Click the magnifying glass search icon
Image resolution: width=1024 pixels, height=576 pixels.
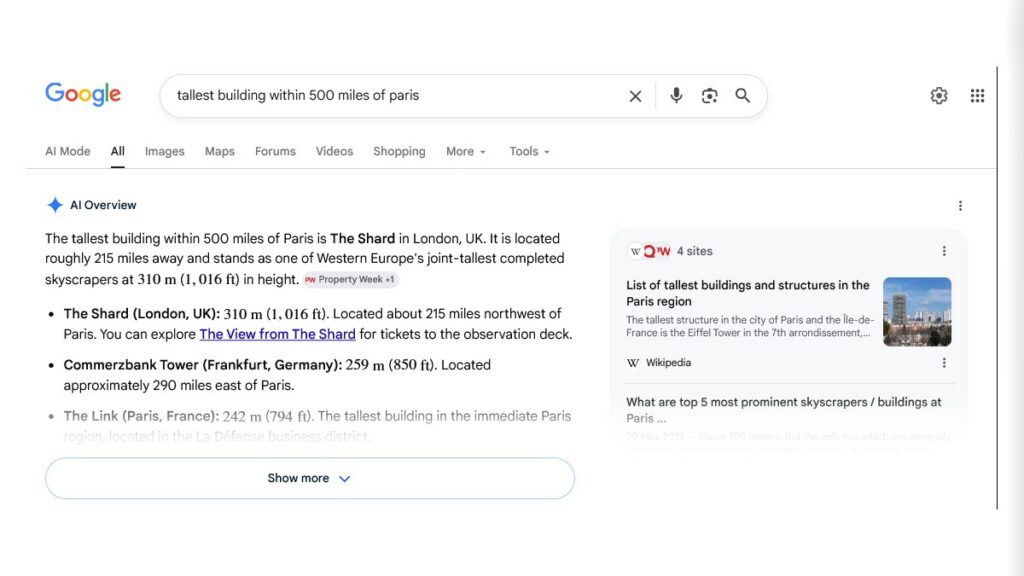click(743, 95)
